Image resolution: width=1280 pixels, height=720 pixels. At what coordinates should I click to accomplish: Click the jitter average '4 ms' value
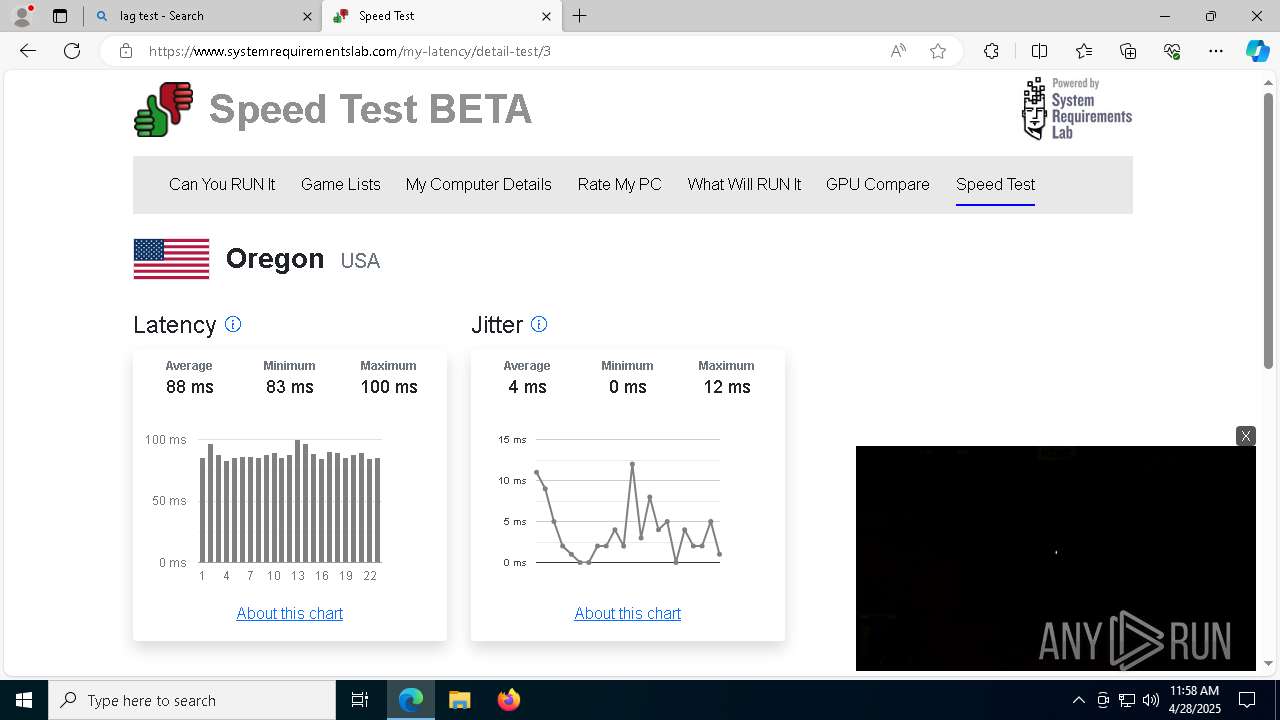[x=527, y=387]
